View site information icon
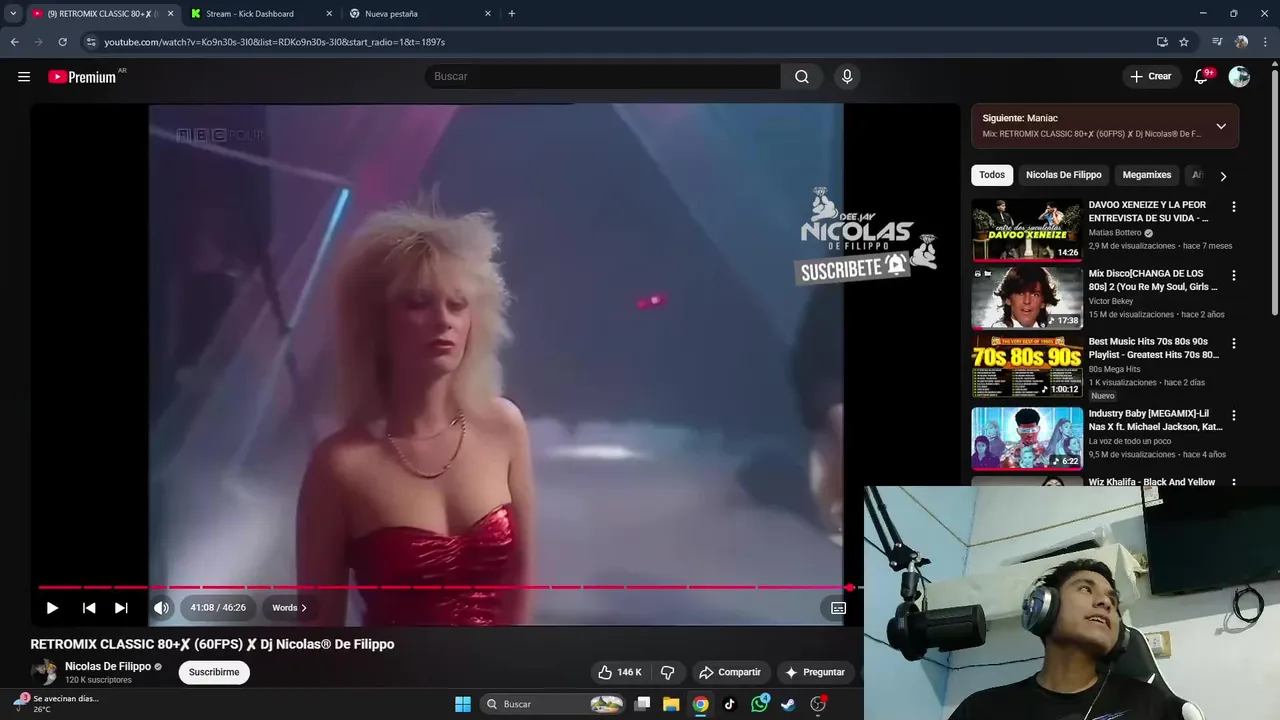Viewport: 1280px width, 720px height. (x=91, y=42)
